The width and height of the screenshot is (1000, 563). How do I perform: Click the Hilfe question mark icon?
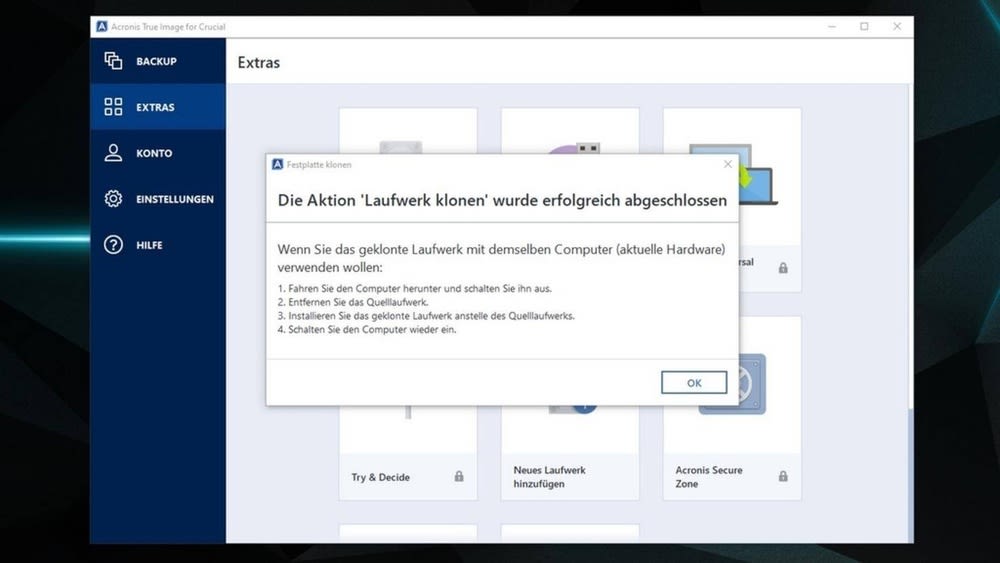113,244
